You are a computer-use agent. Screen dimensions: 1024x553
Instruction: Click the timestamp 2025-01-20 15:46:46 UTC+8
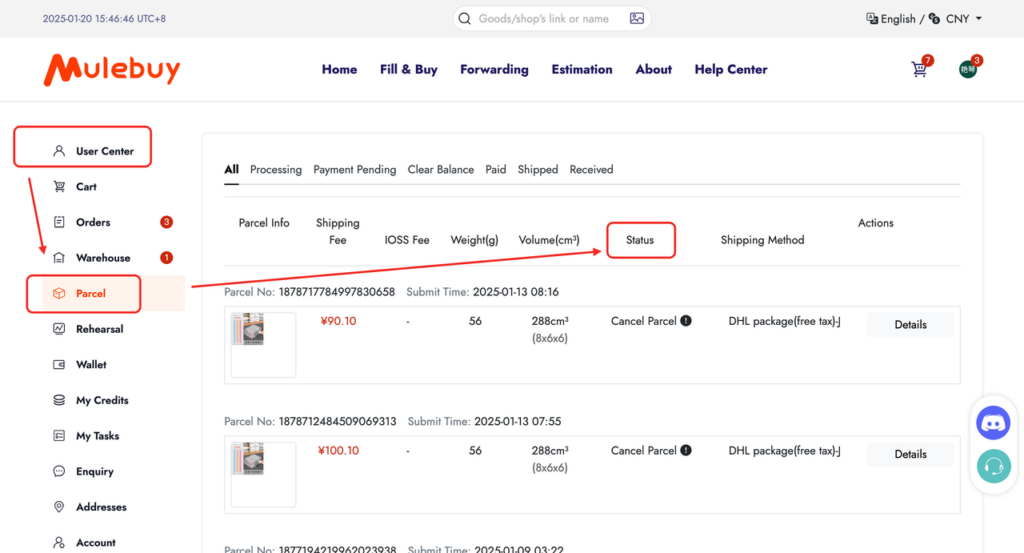104,18
